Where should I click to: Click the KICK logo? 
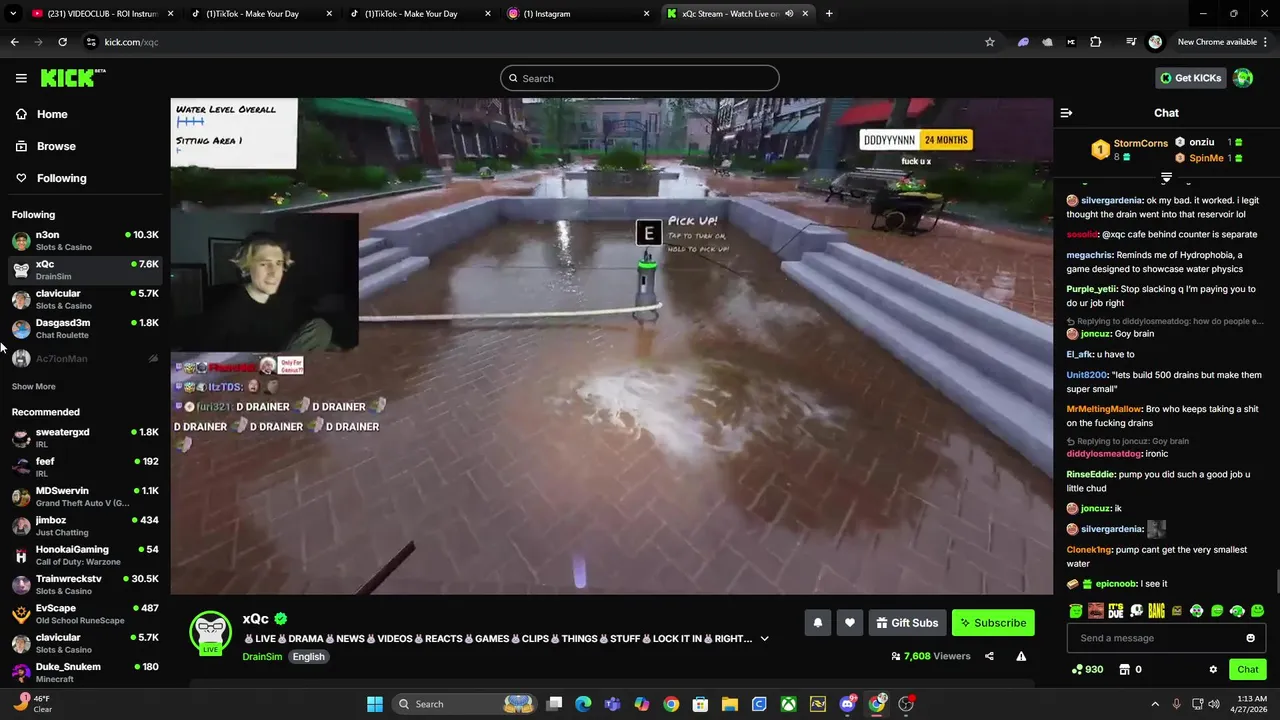pyautogui.click(x=73, y=78)
